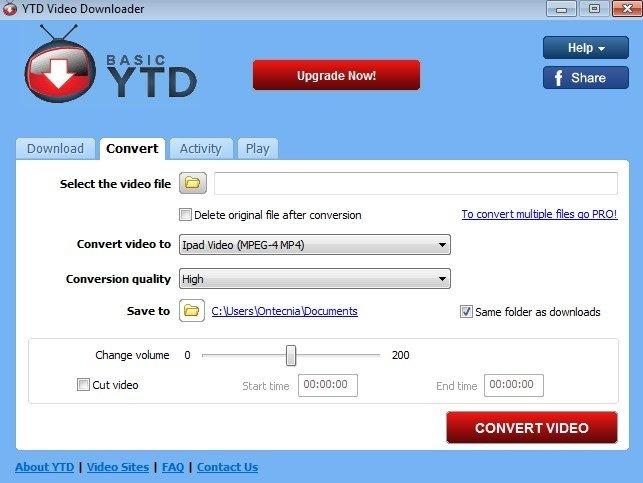Open folder browser for selecting video file
This screenshot has height=483, width=643.
coord(191,183)
